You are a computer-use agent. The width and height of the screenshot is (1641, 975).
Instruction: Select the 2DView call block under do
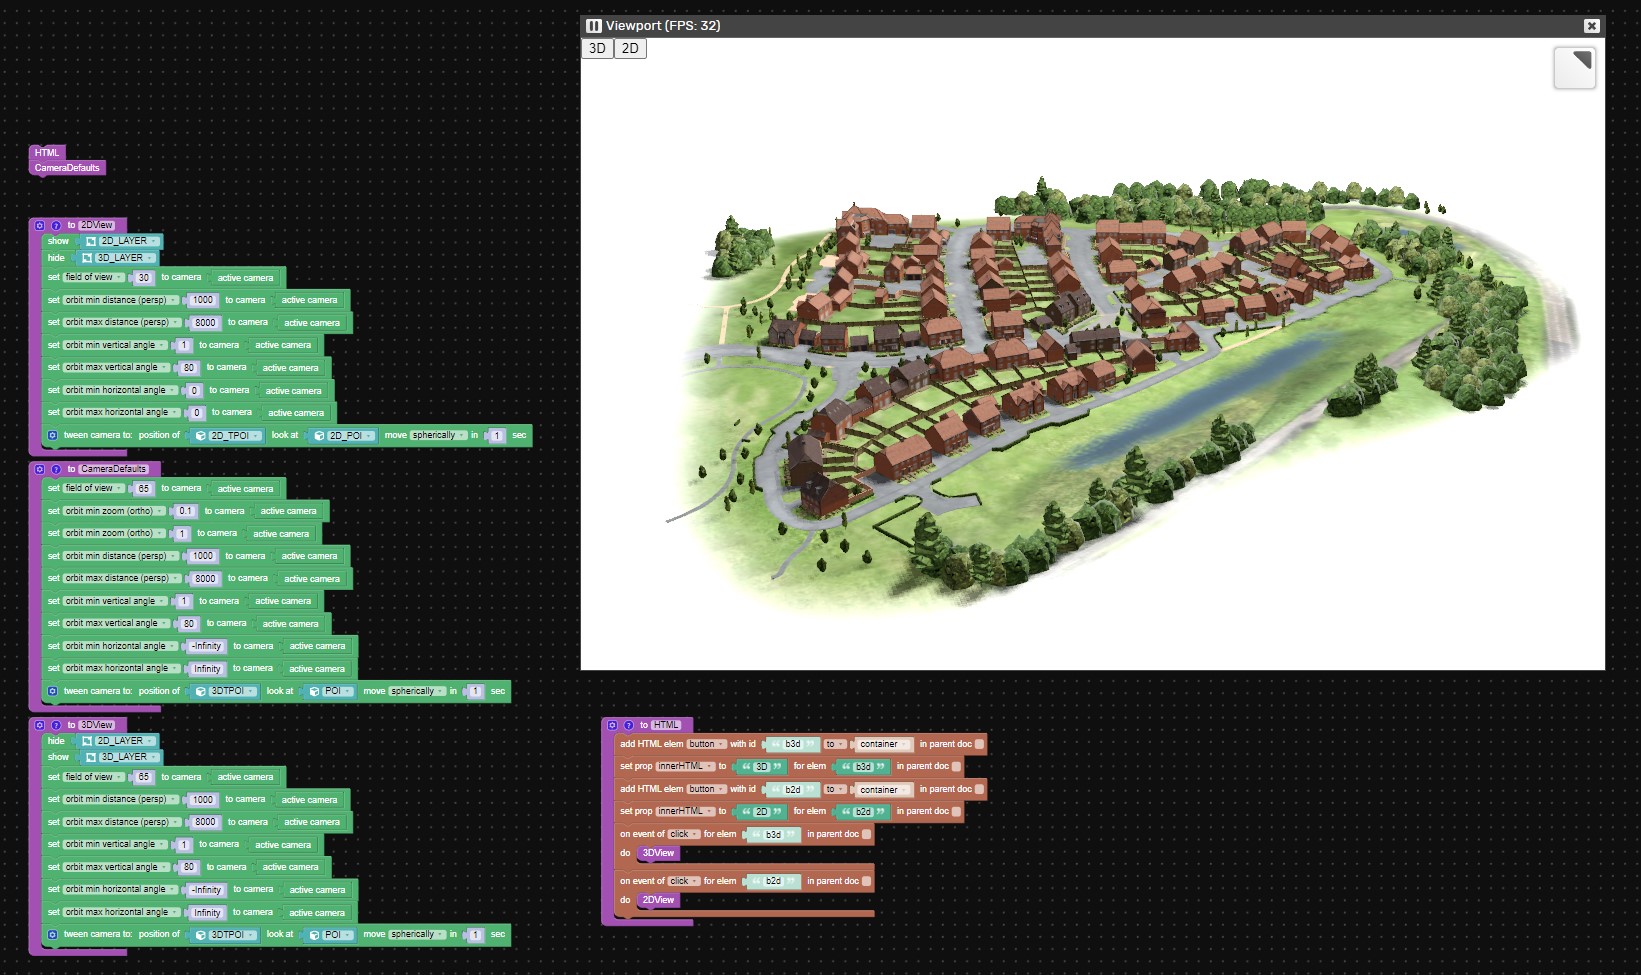[658, 900]
